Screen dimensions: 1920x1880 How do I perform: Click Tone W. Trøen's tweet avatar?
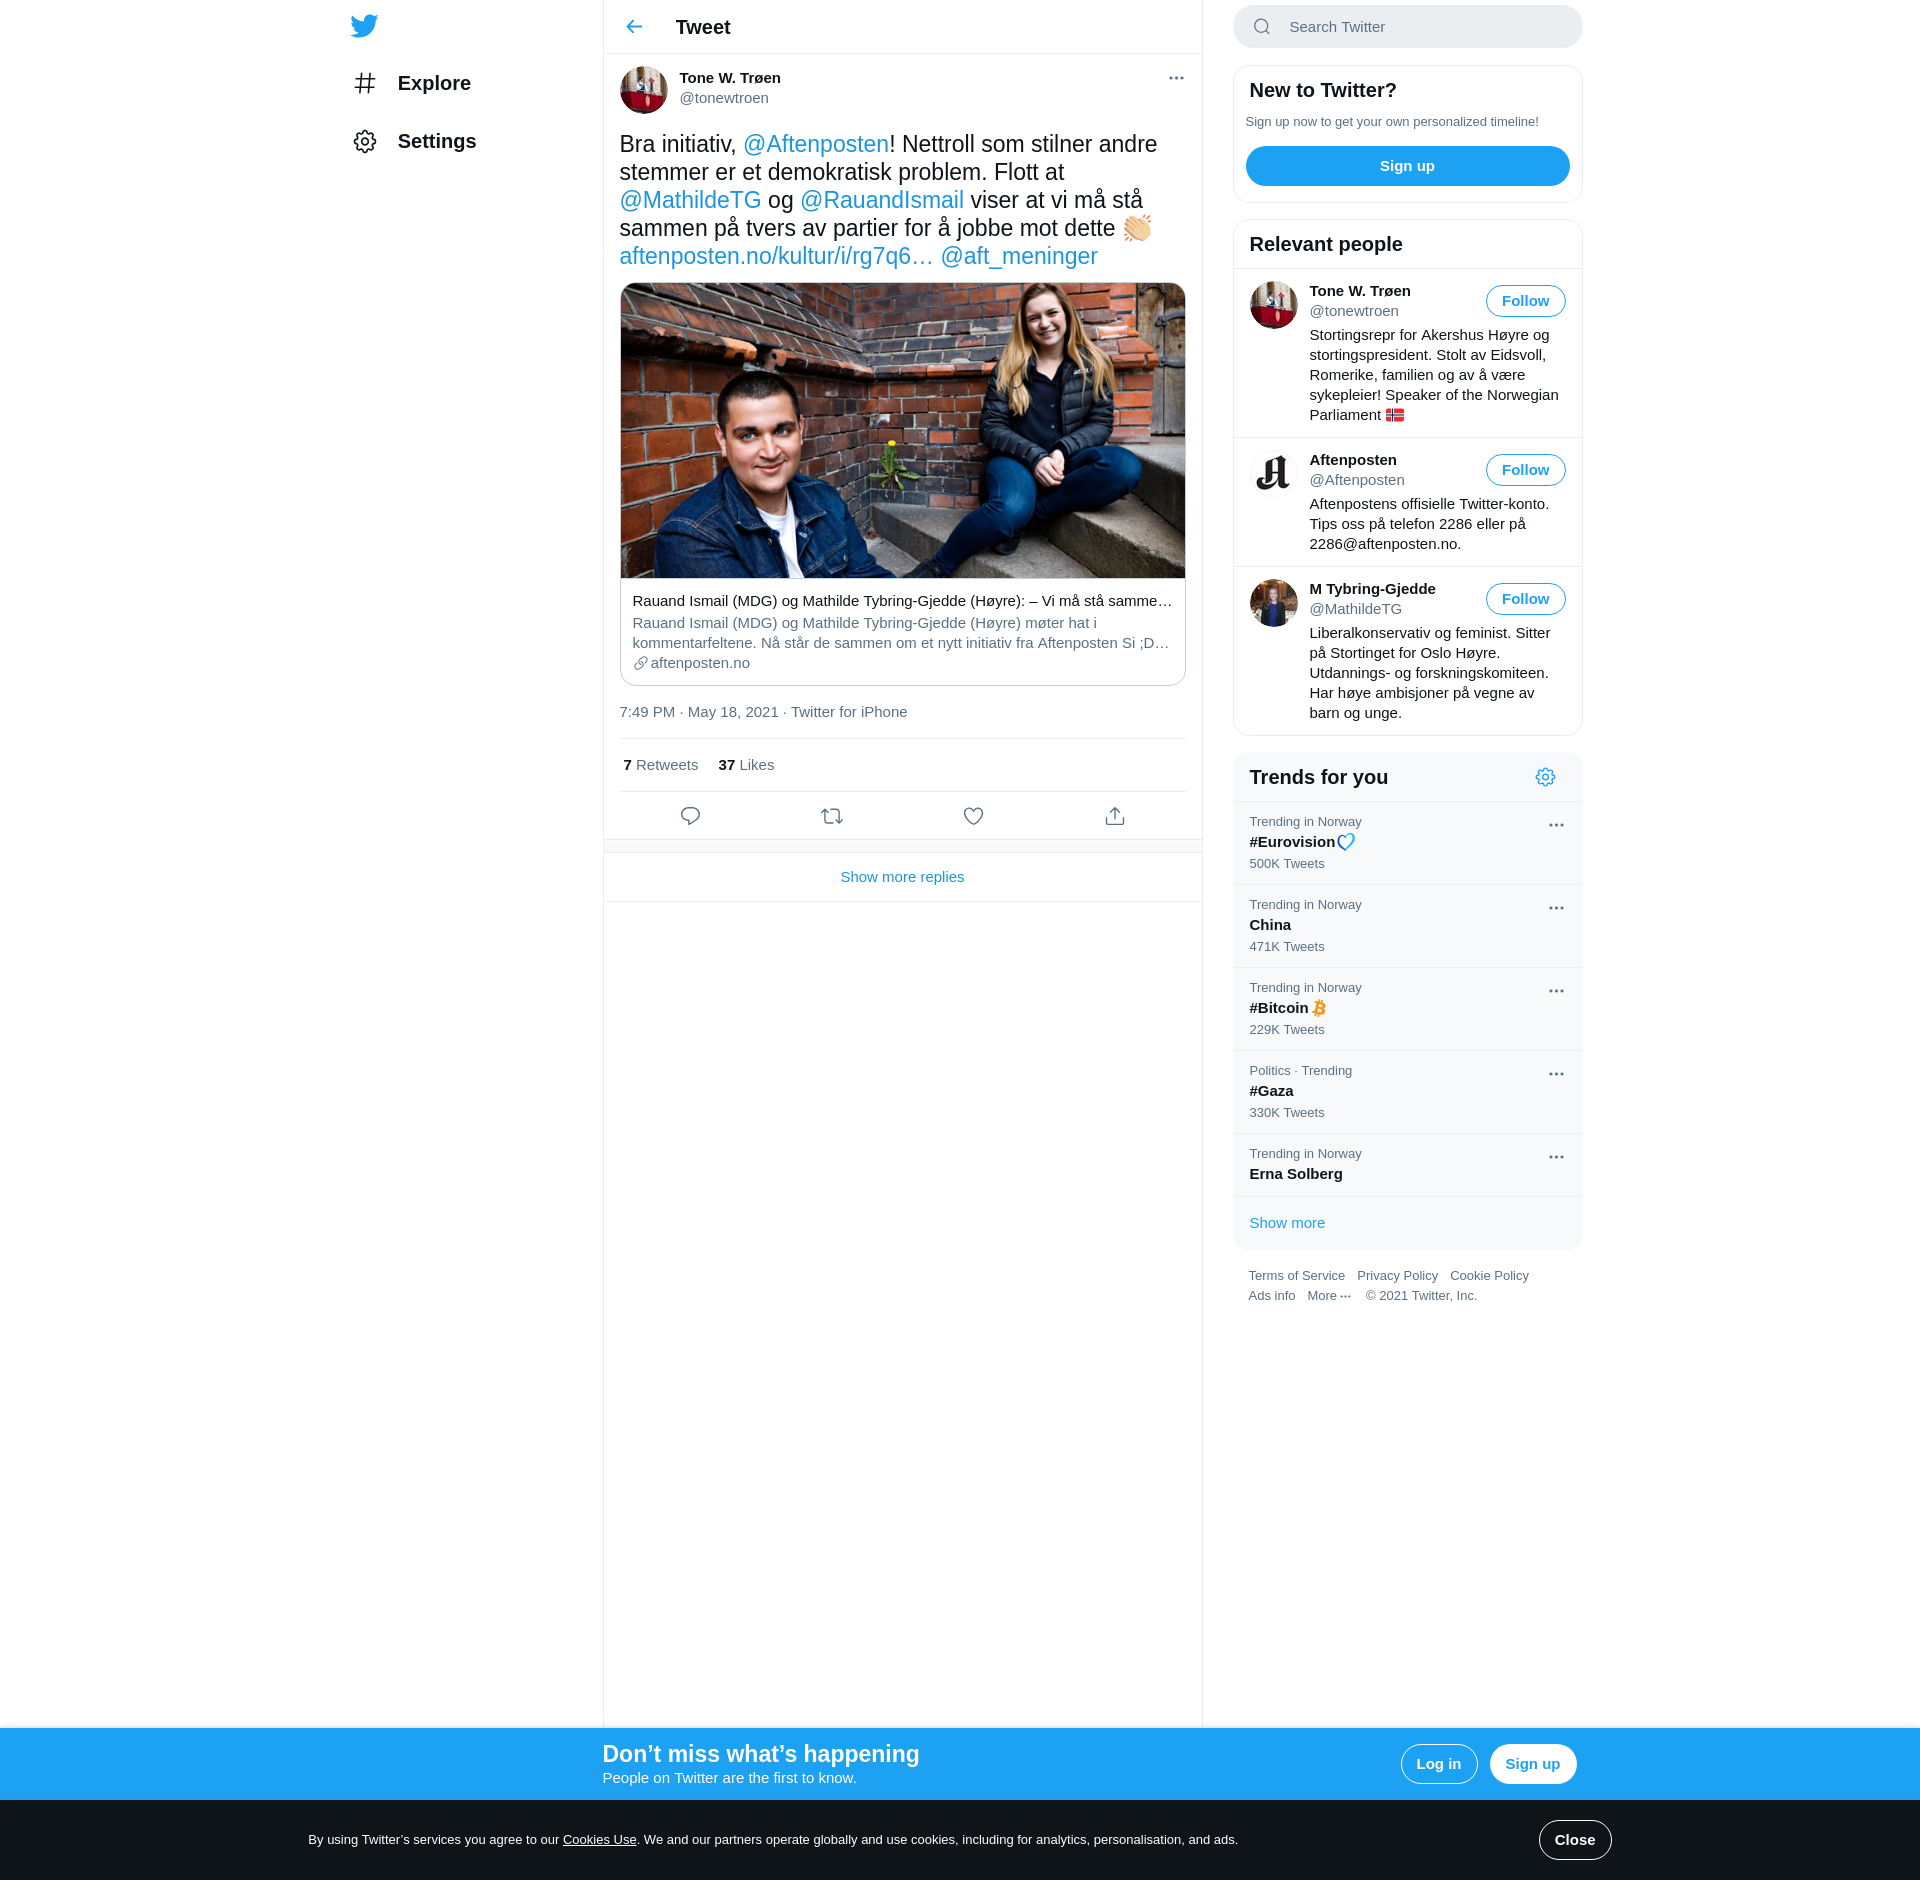click(x=643, y=90)
